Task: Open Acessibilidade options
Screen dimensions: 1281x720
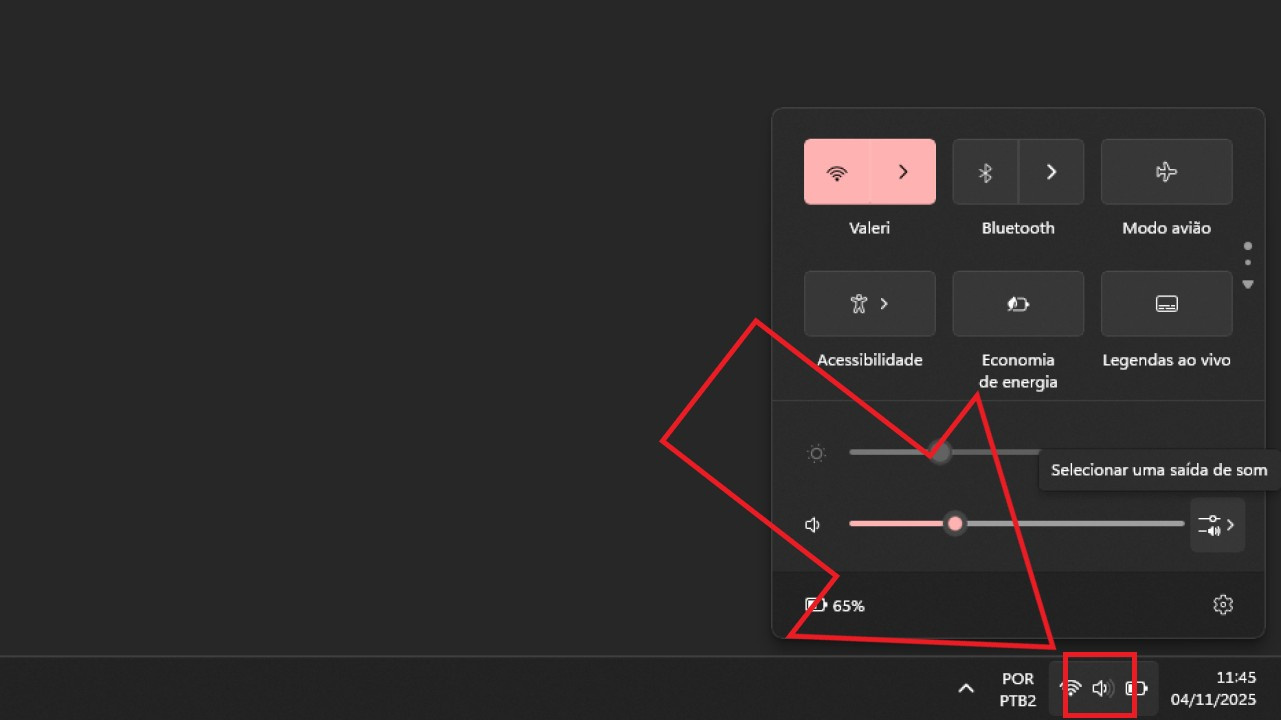Action: point(870,304)
